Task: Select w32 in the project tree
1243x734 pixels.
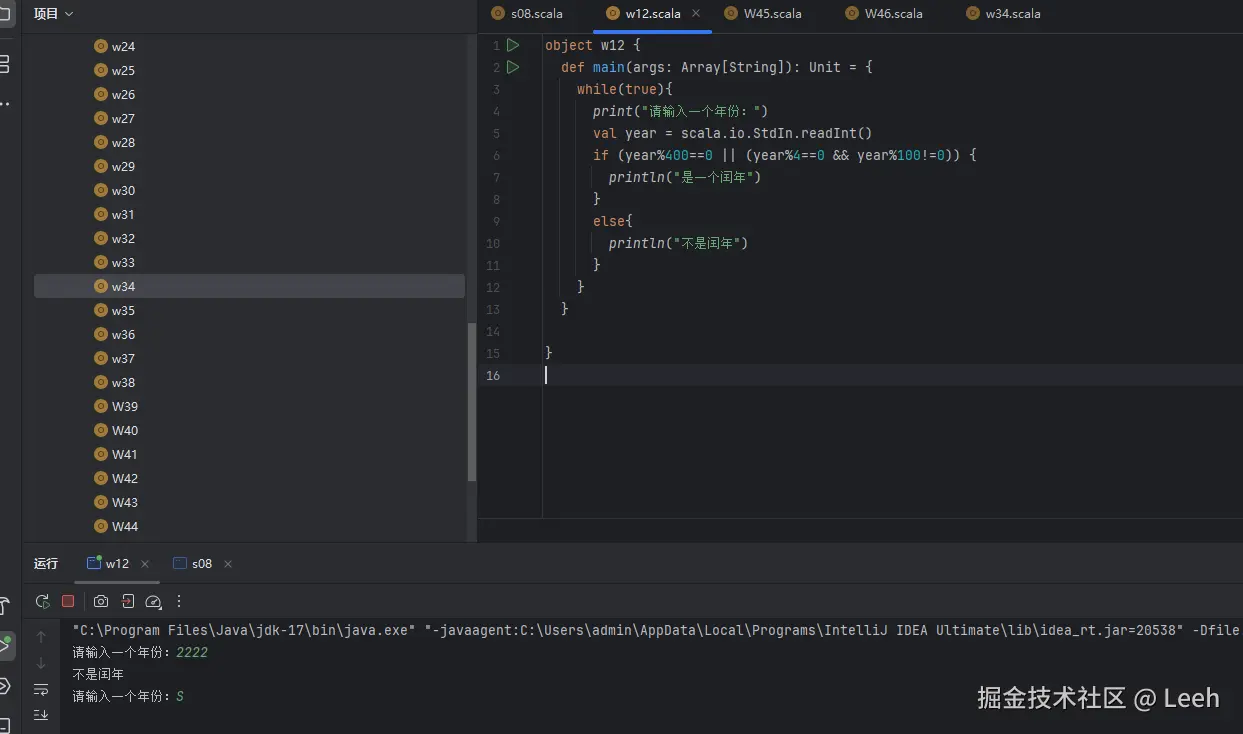Action: 249,239
